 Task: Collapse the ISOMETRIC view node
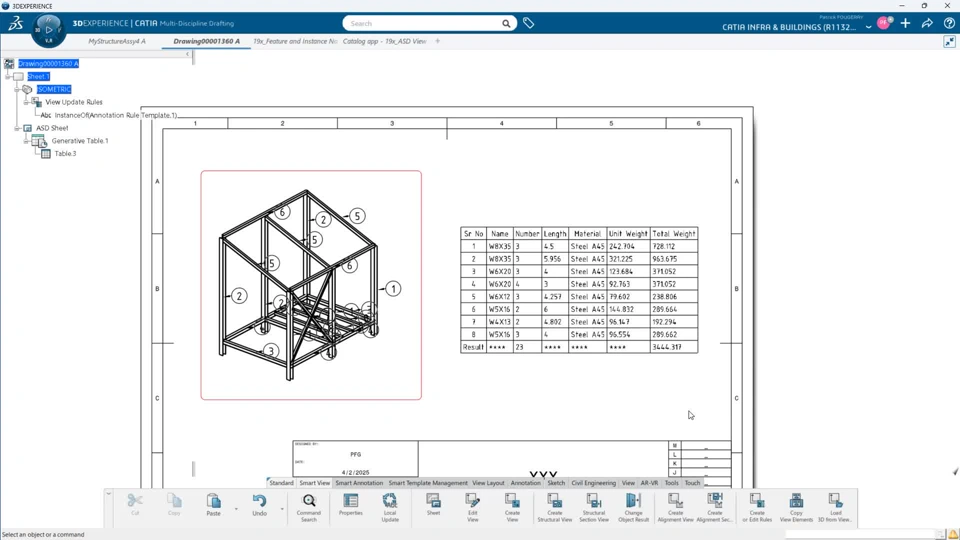point(17,89)
